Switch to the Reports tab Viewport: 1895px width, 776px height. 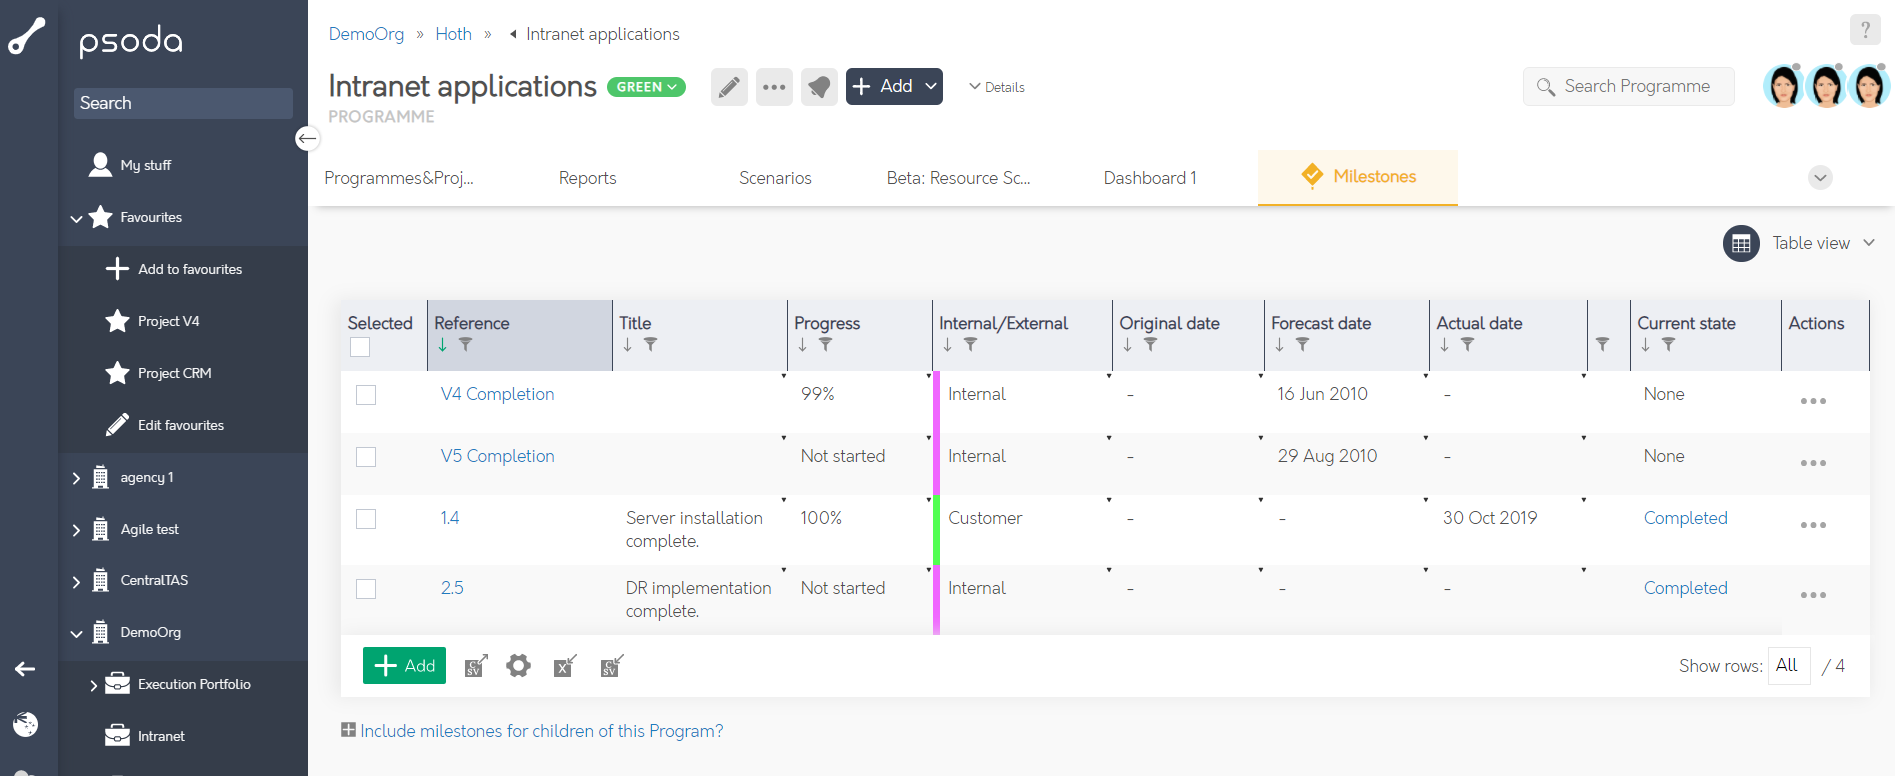pyautogui.click(x=587, y=178)
